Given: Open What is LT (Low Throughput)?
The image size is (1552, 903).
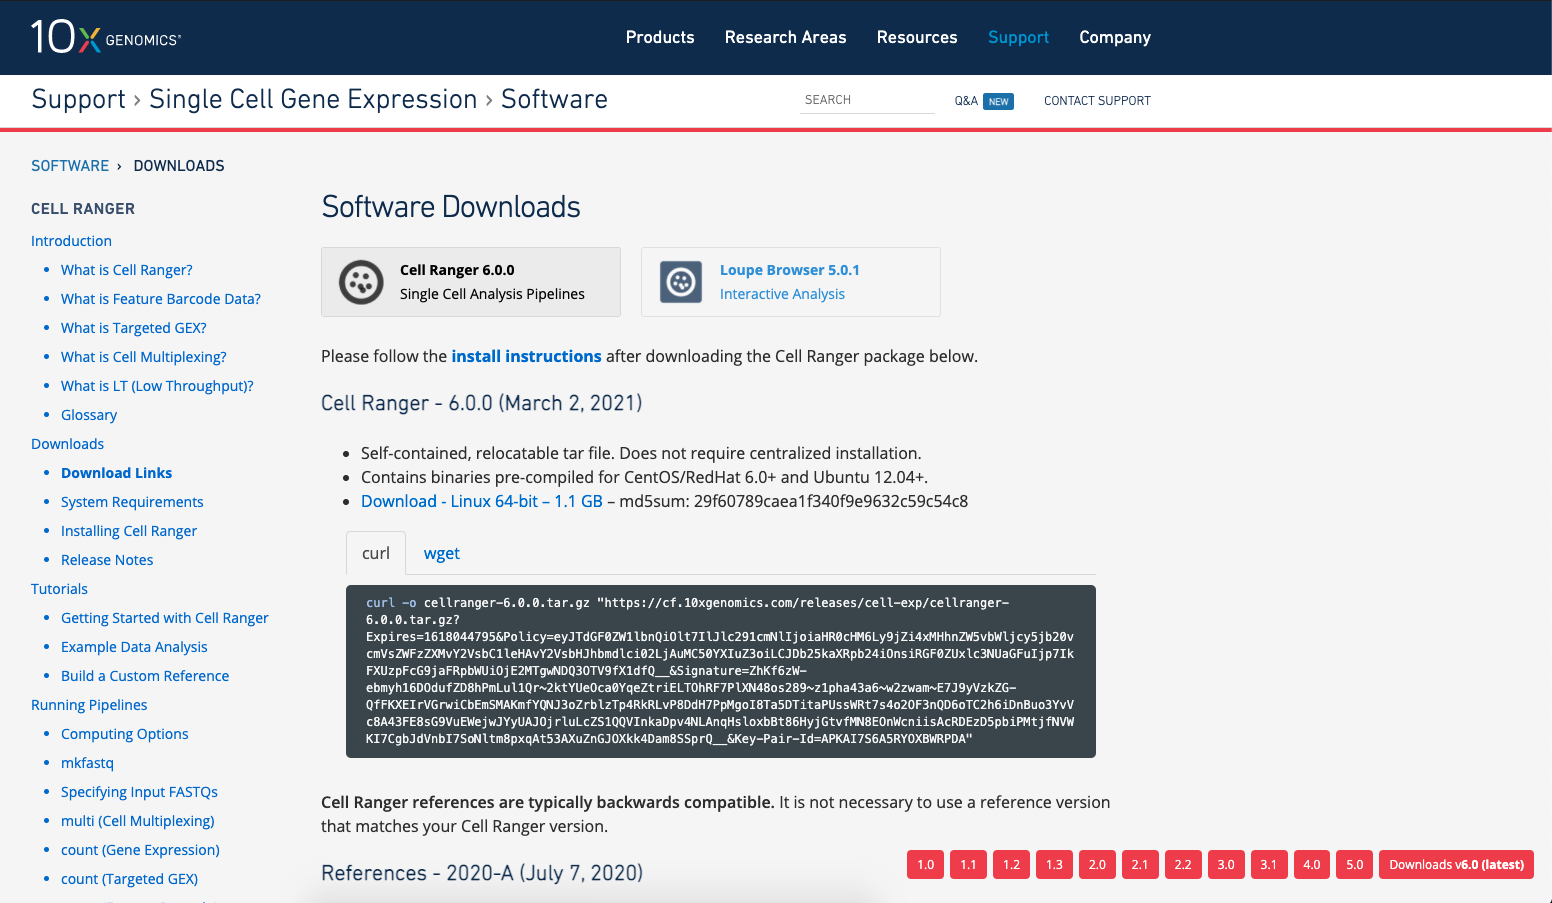Looking at the screenshot, I should (157, 386).
